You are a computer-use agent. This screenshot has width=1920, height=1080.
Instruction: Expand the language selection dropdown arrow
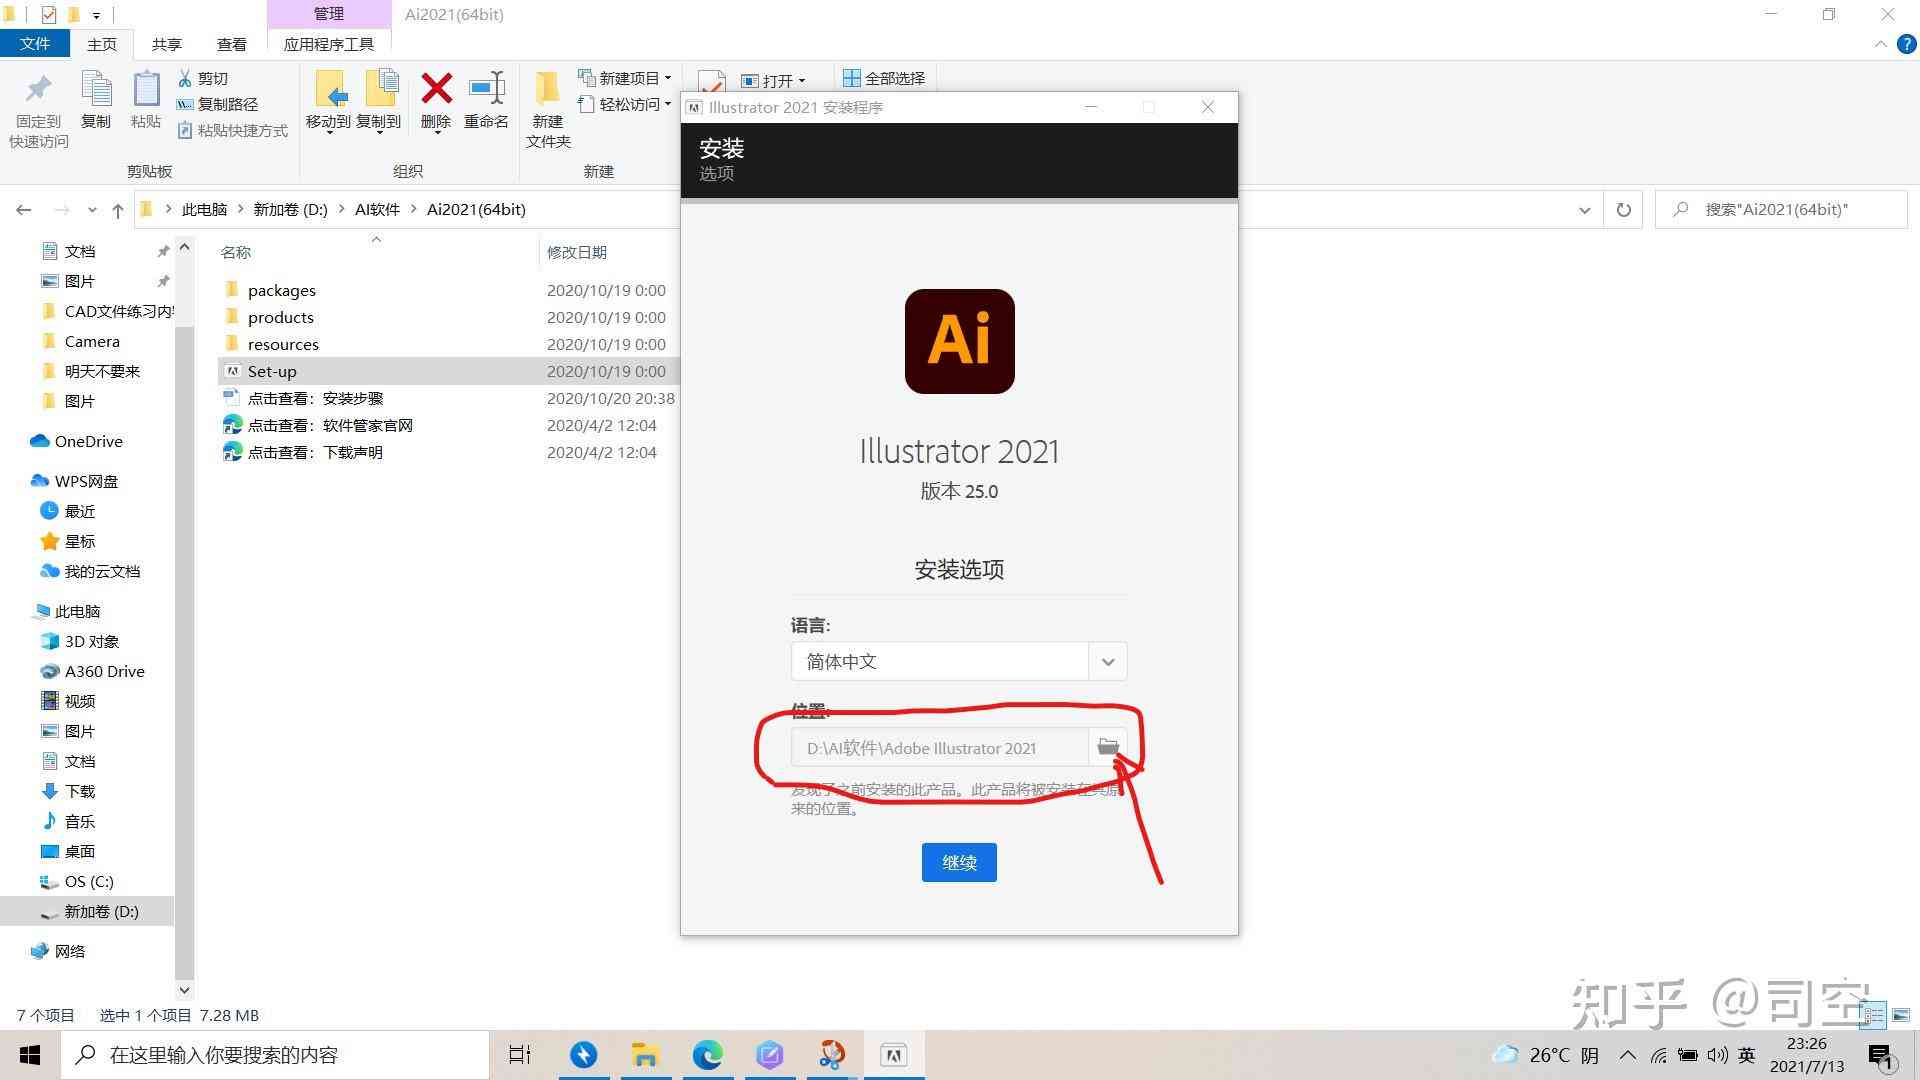point(1108,662)
